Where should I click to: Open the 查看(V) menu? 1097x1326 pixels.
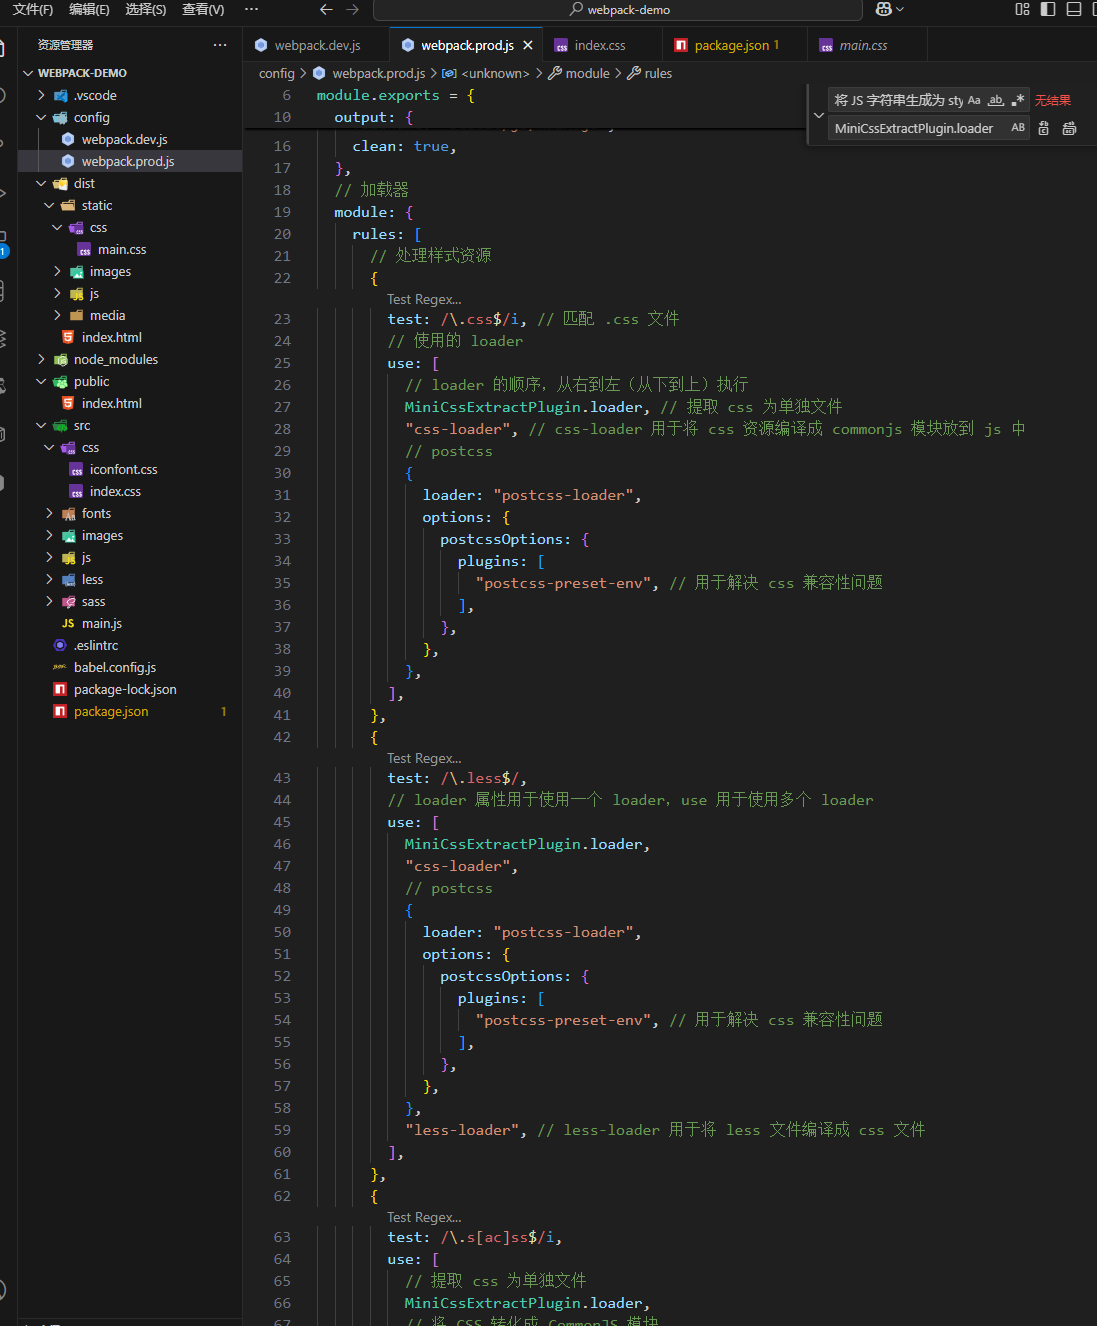[x=203, y=9]
